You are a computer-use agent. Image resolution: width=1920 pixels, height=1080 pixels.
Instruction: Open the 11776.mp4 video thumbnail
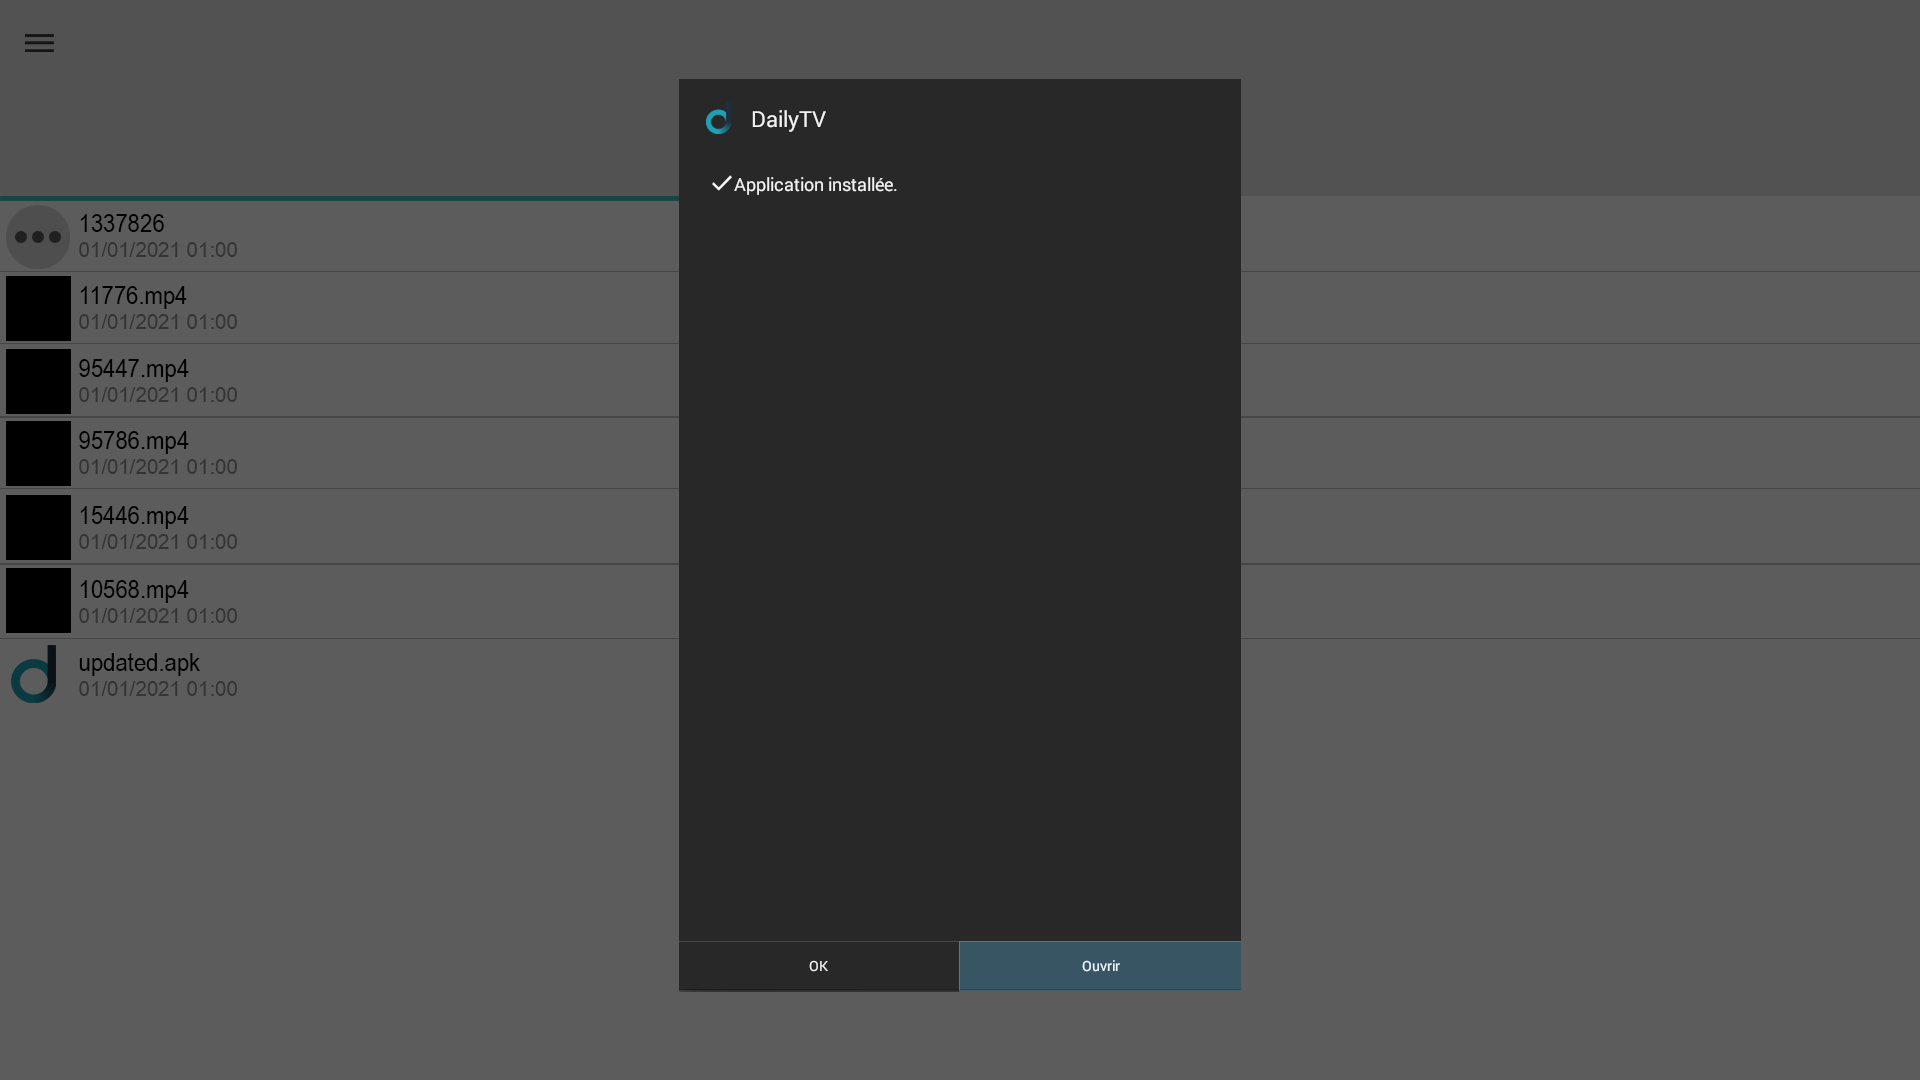(38, 309)
